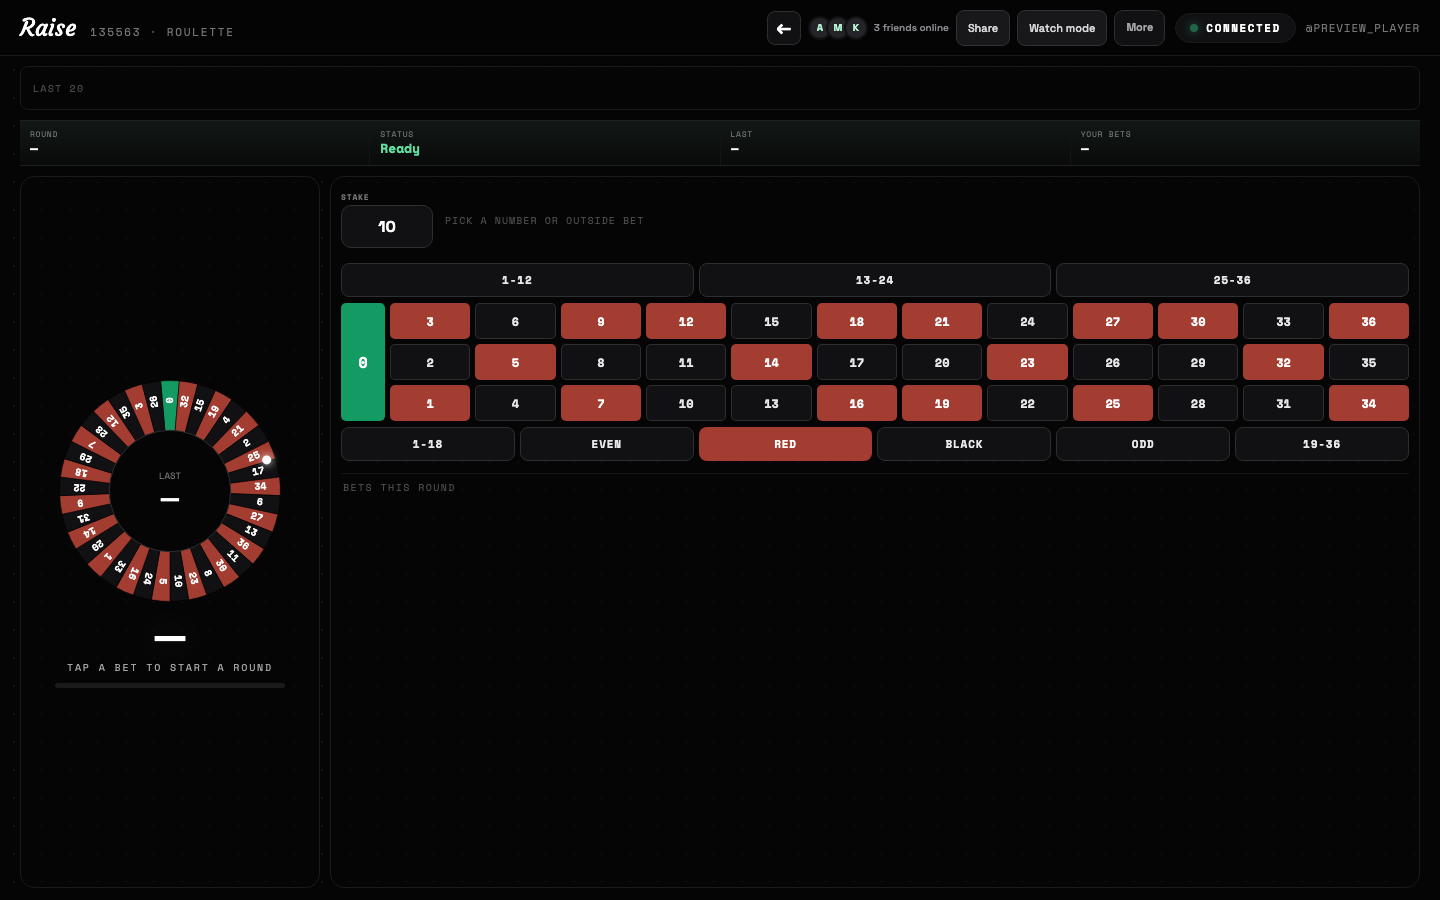Place a bet on number 27
Viewport: 1440px width, 900px height.
point(1113,321)
